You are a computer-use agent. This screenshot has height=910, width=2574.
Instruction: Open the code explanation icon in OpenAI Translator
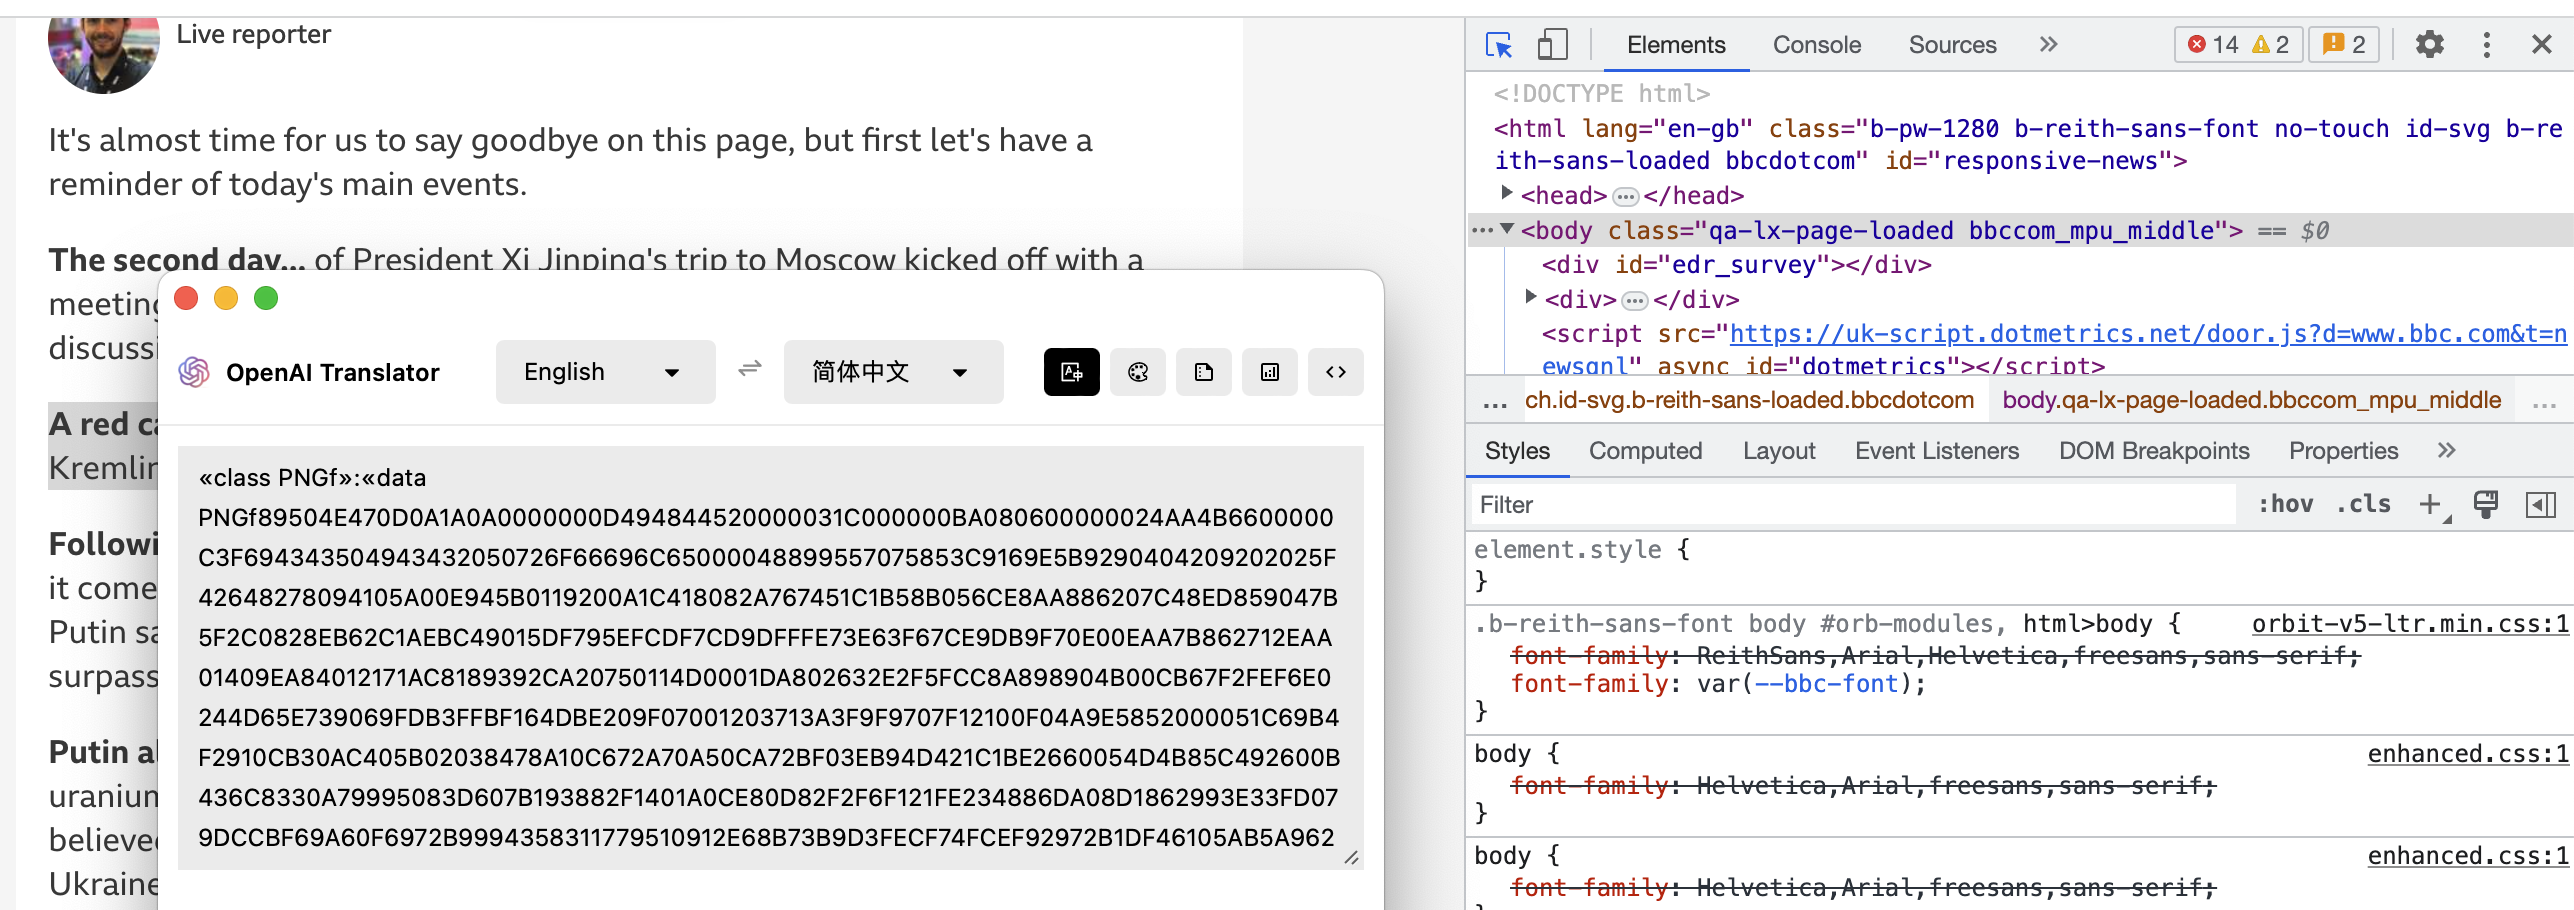[x=1336, y=372]
